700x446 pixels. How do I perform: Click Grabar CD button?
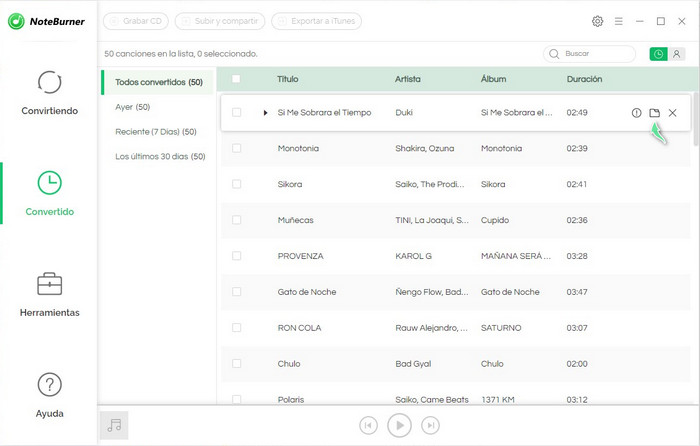136,21
